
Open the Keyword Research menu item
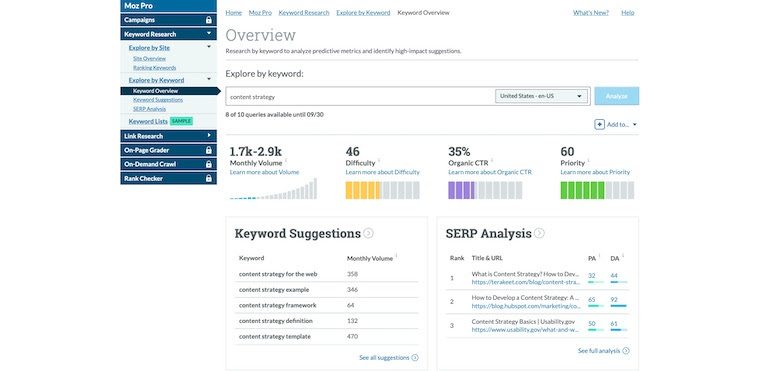[169, 34]
